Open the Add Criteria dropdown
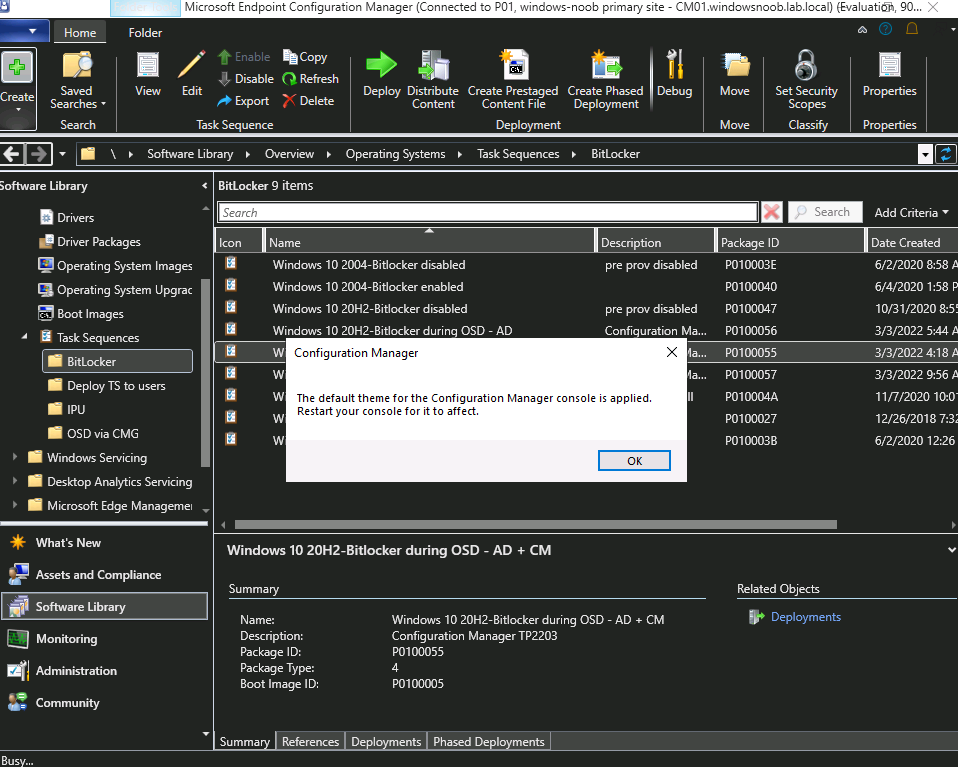The width and height of the screenshot is (958, 767). [x=911, y=213]
